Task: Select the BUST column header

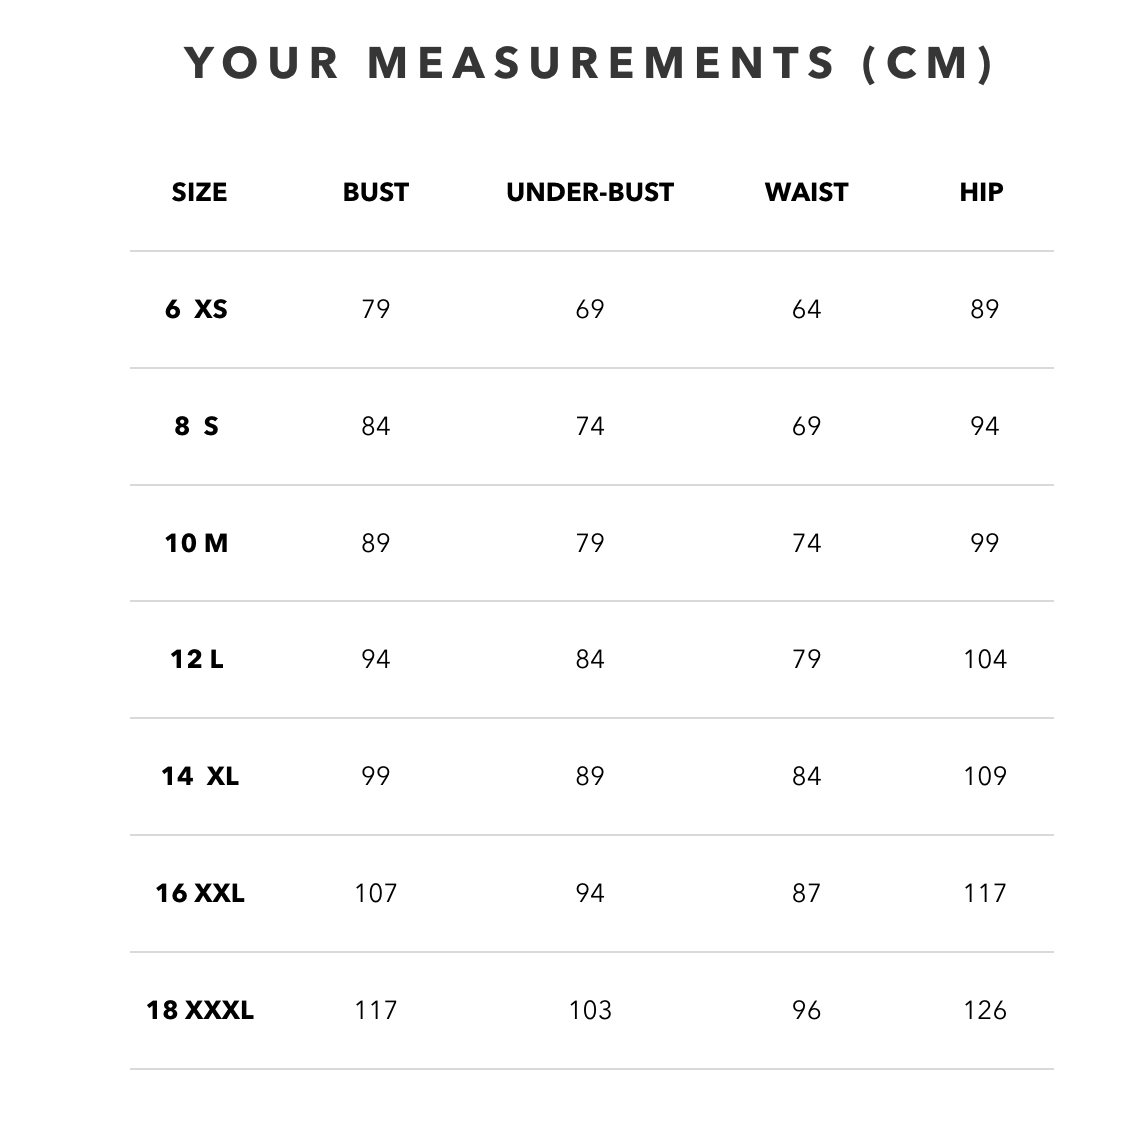Action: tap(376, 192)
